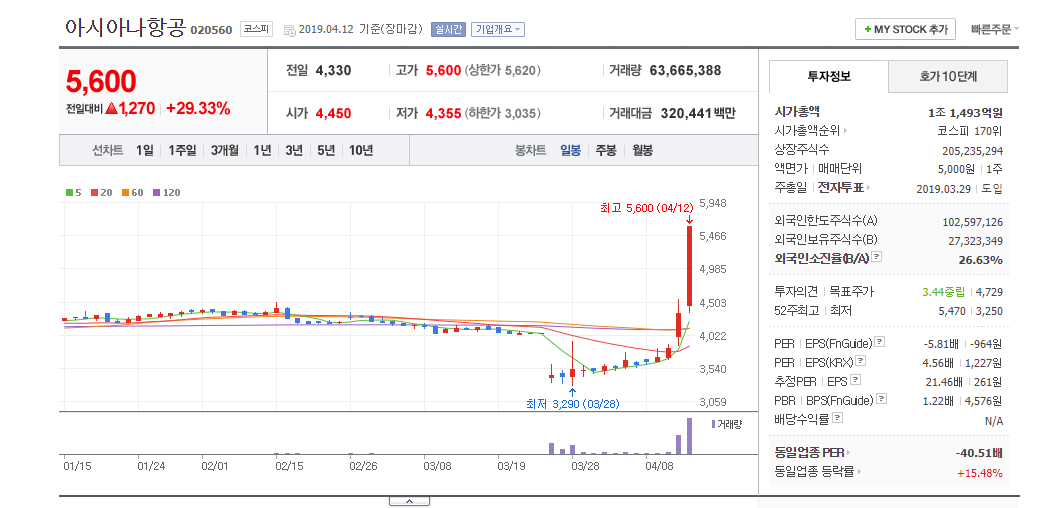The image size is (1039, 508).
Task: Select the 10년 line chart range
Action: (x=360, y=150)
